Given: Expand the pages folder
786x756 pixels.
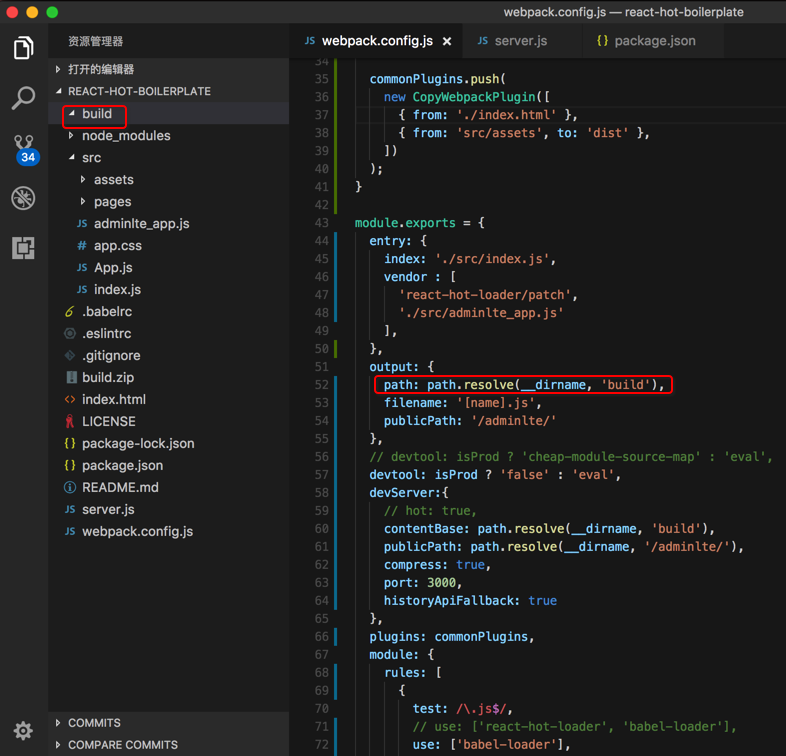Looking at the screenshot, I should 112,202.
